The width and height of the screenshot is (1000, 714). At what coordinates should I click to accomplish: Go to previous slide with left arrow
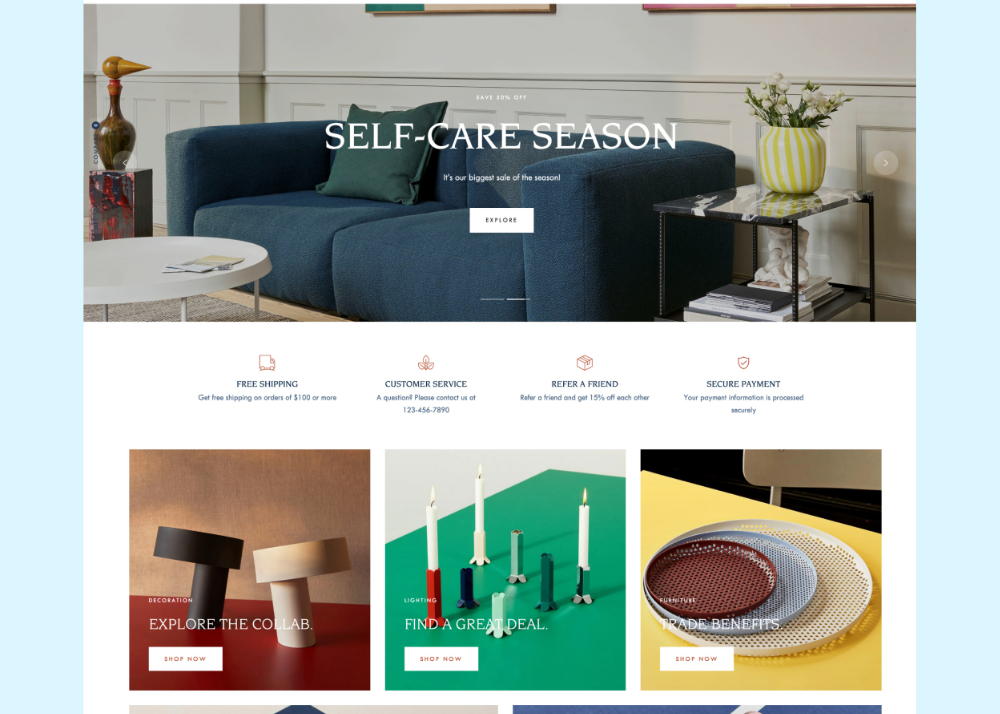point(124,163)
